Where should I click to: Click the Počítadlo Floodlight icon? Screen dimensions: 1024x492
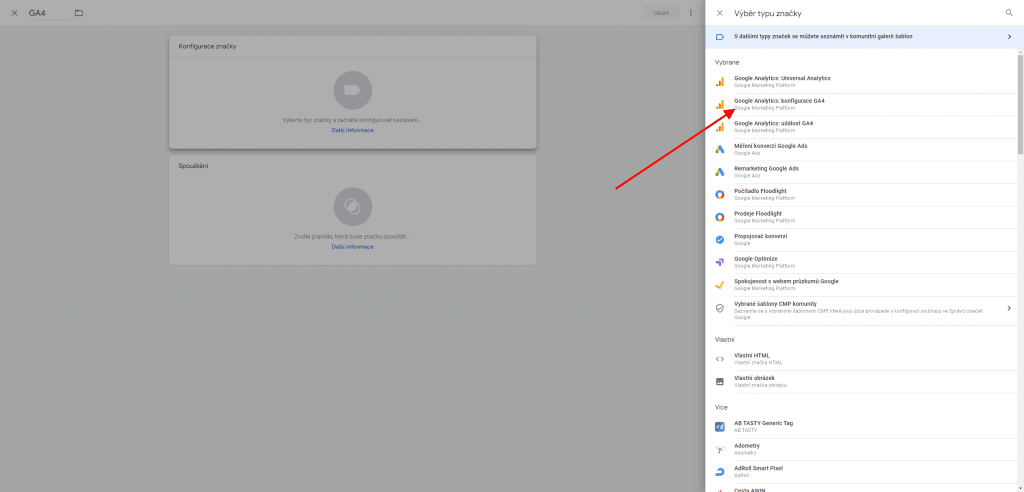(720, 195)
